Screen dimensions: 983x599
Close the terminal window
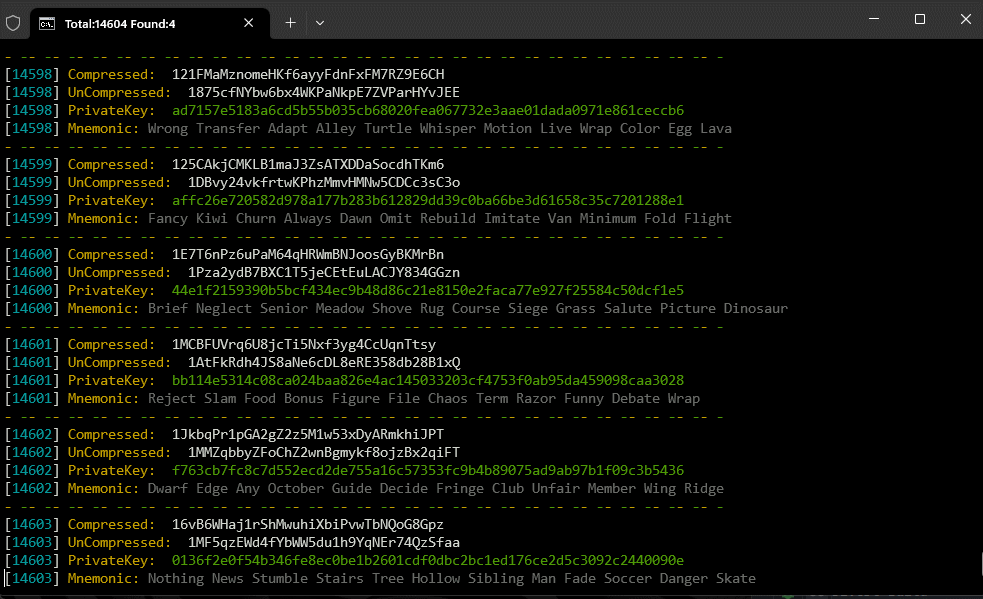(965, 19)
